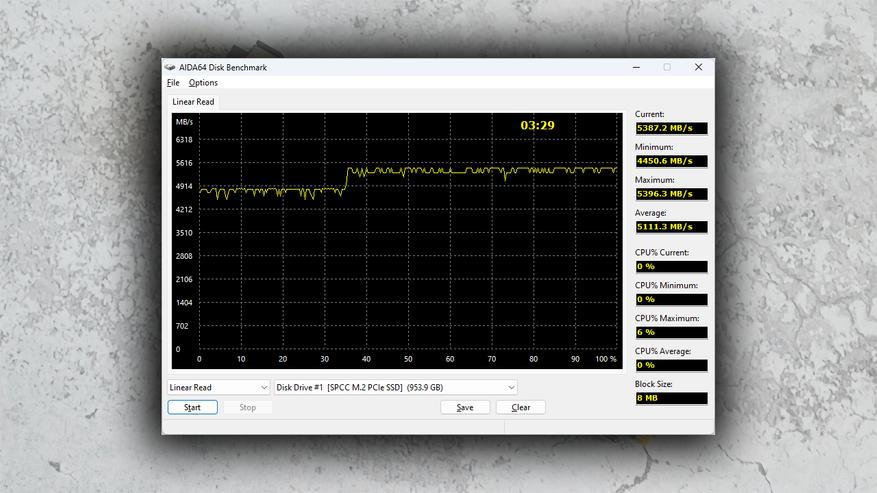
Task: Close the AIDA64 Disk Benchmark window
Action: point(699,67)
